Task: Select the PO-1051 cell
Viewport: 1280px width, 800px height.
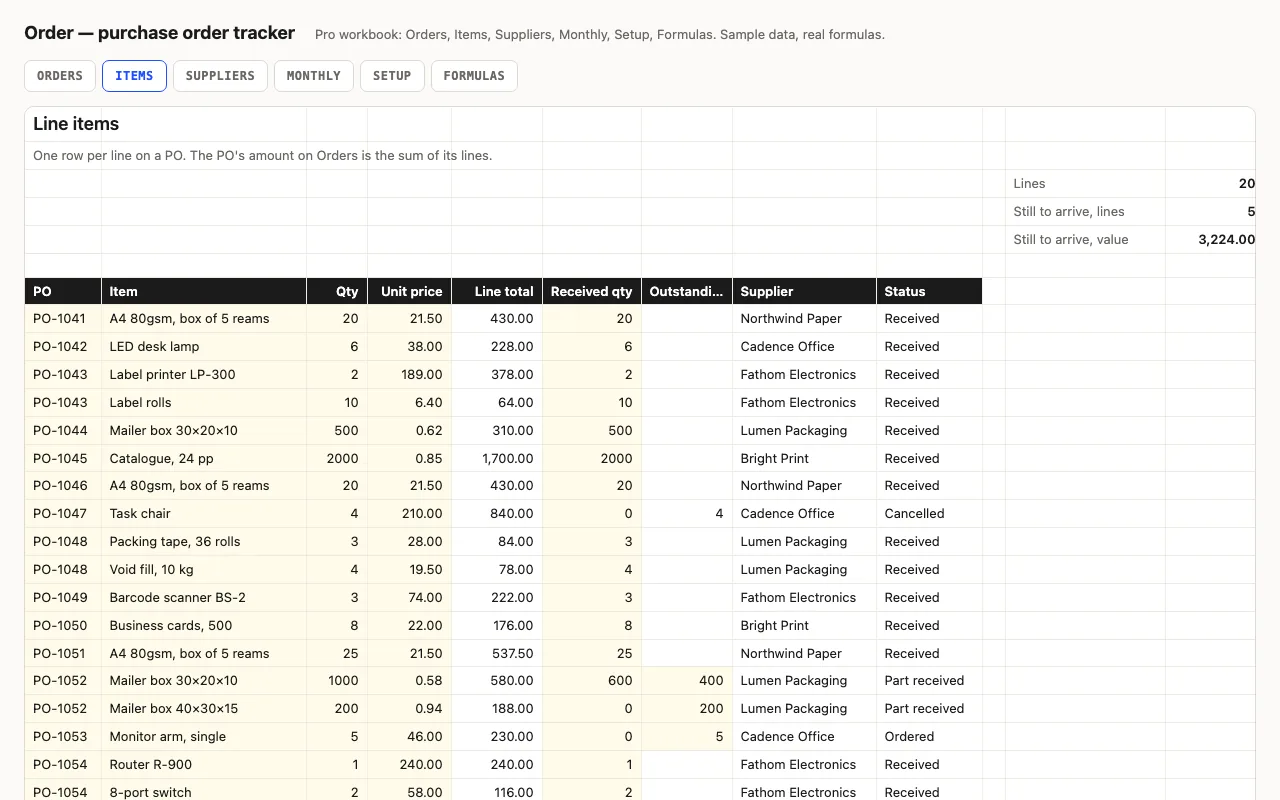Action: tap(63, 654)
